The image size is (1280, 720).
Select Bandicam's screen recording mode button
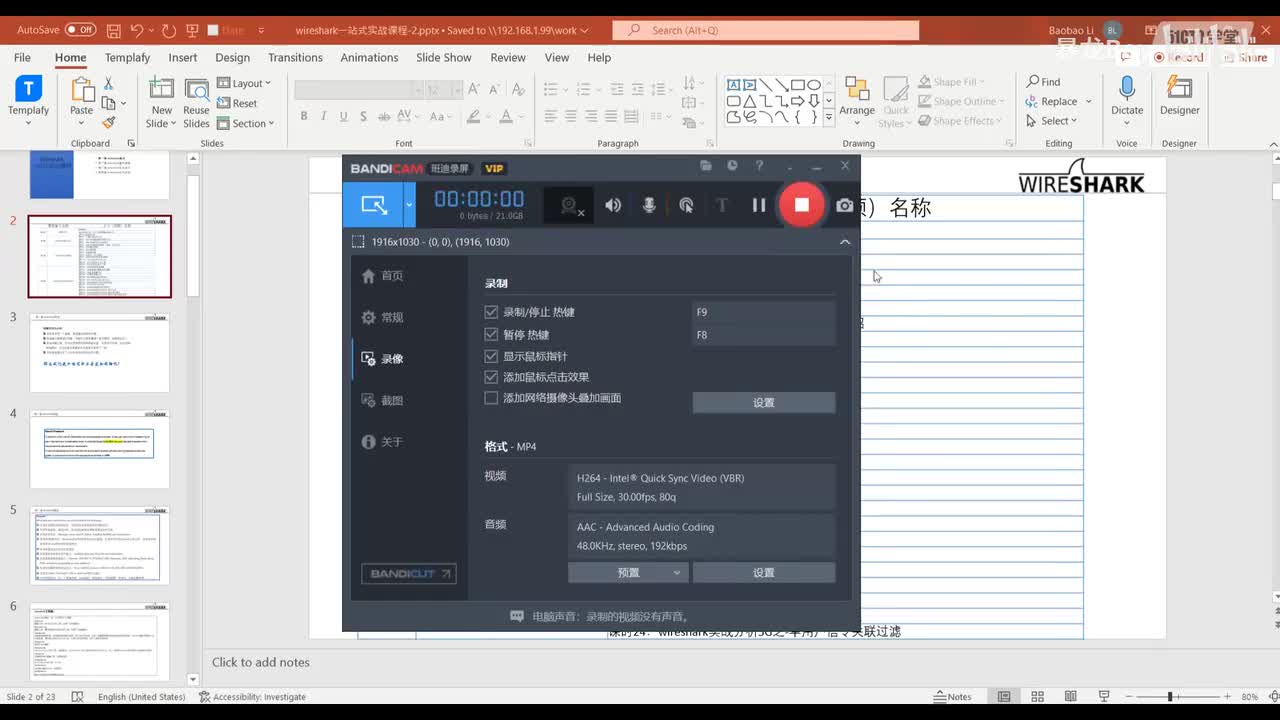pos(373,205)
